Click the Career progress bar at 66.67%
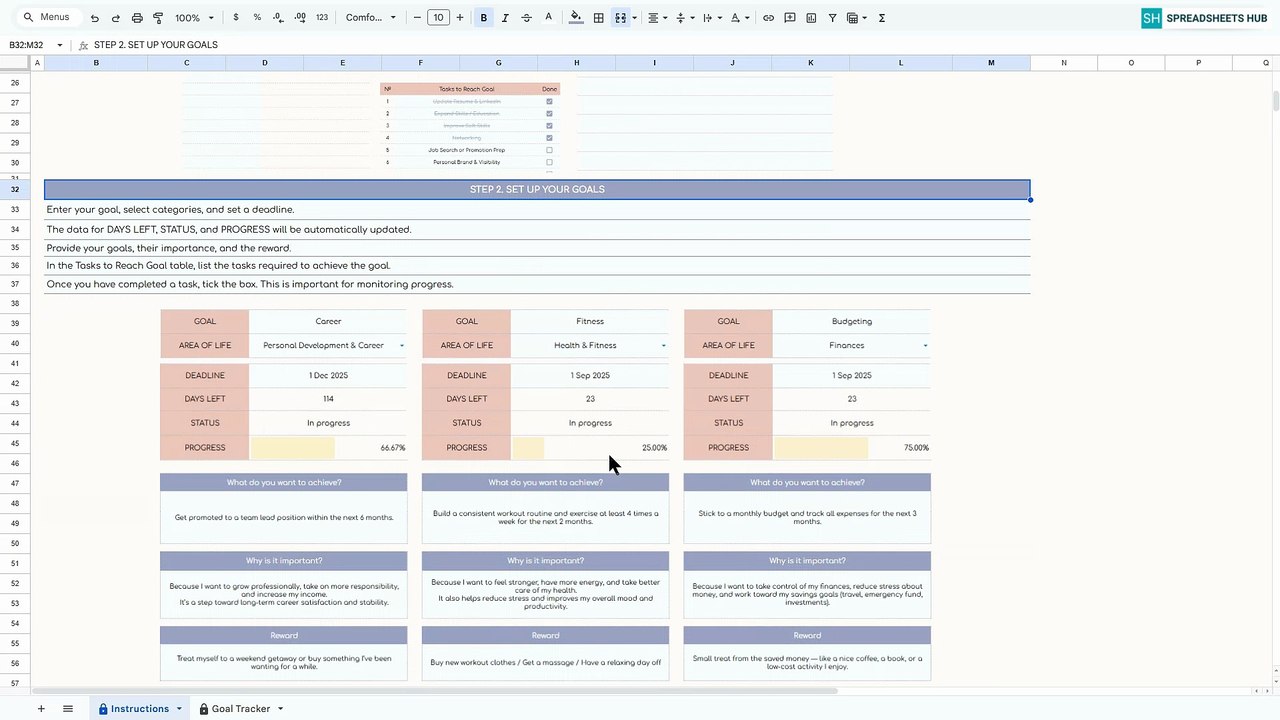The height and width of the screenshot is (720, 1280). (x=328, y=448)
